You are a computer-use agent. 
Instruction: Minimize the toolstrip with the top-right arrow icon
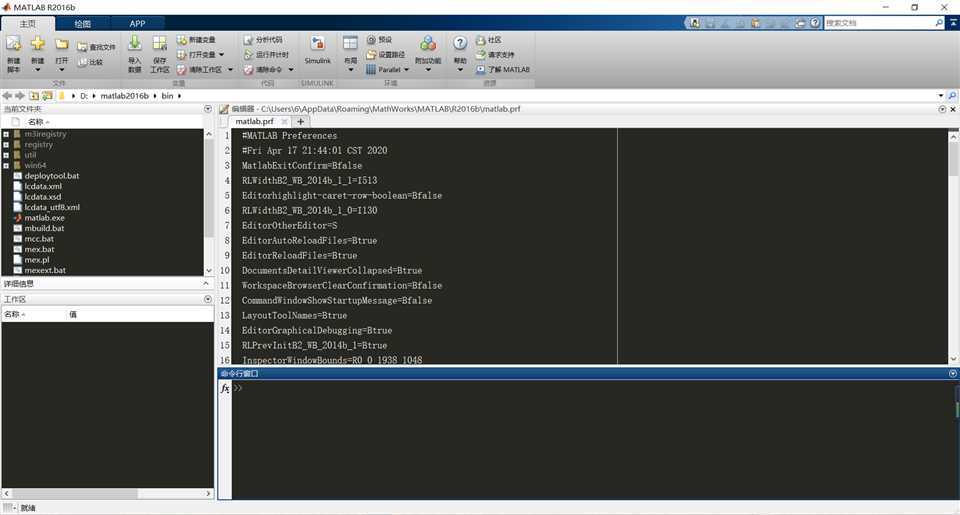coord(953,23)
